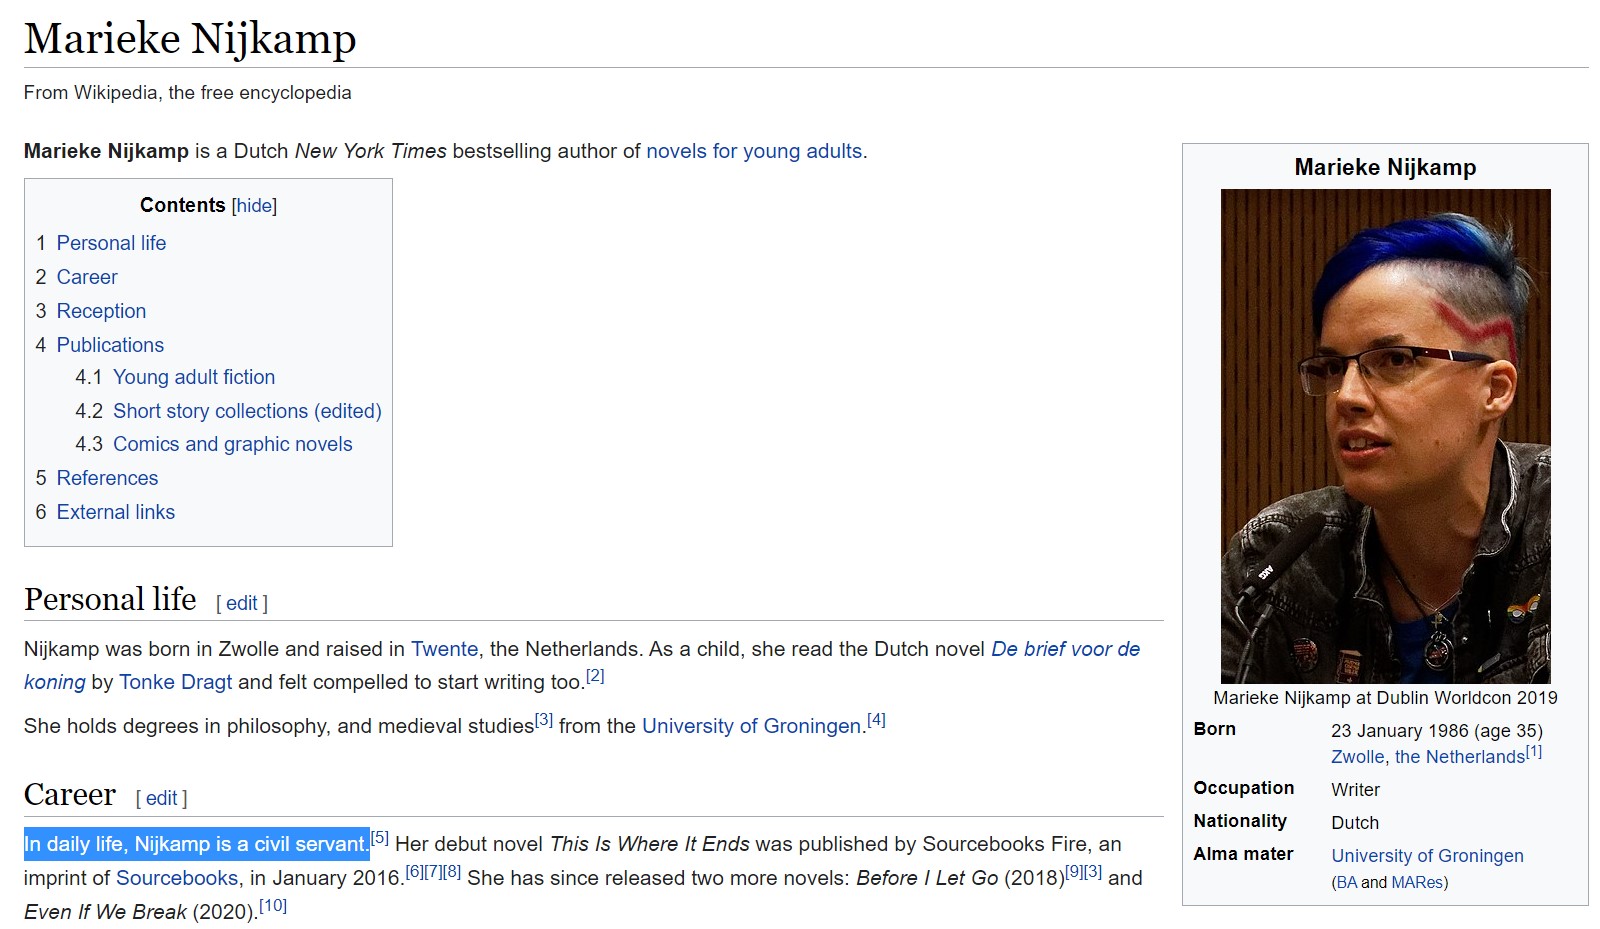Open citation [5] after 'civil servant'
Viewport: 1600px width, 929px height.
[379, 837]
